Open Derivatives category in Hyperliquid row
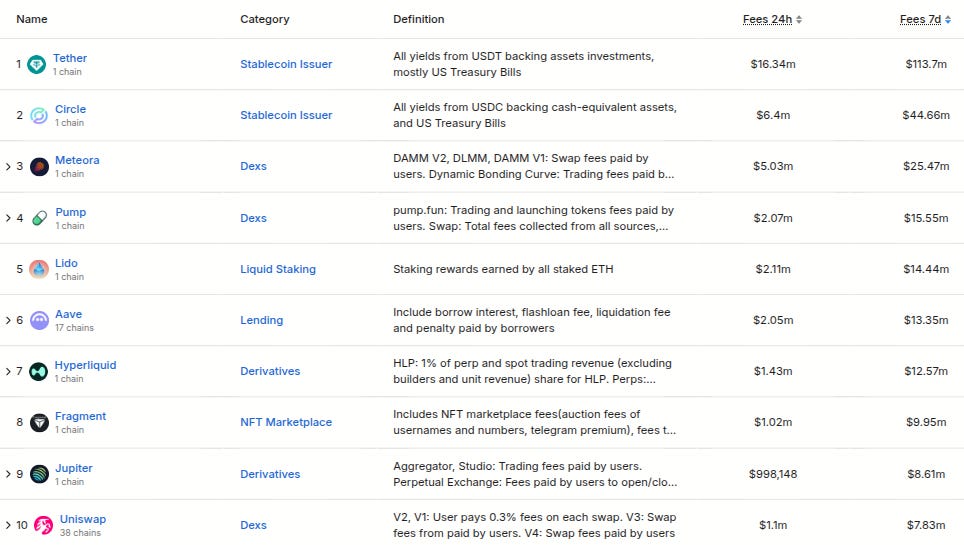Viewport: 964px width, 545px height. point(270,371)
